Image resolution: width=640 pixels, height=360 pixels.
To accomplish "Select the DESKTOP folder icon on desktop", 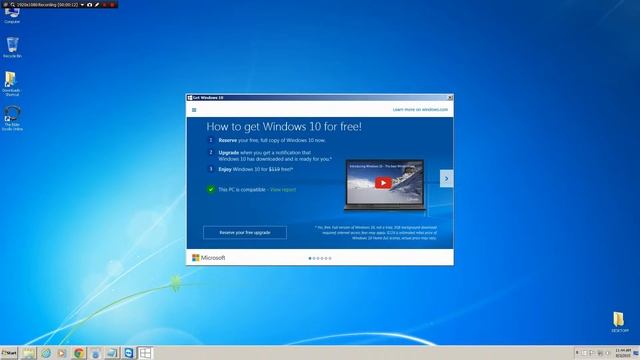I will 619,322.
